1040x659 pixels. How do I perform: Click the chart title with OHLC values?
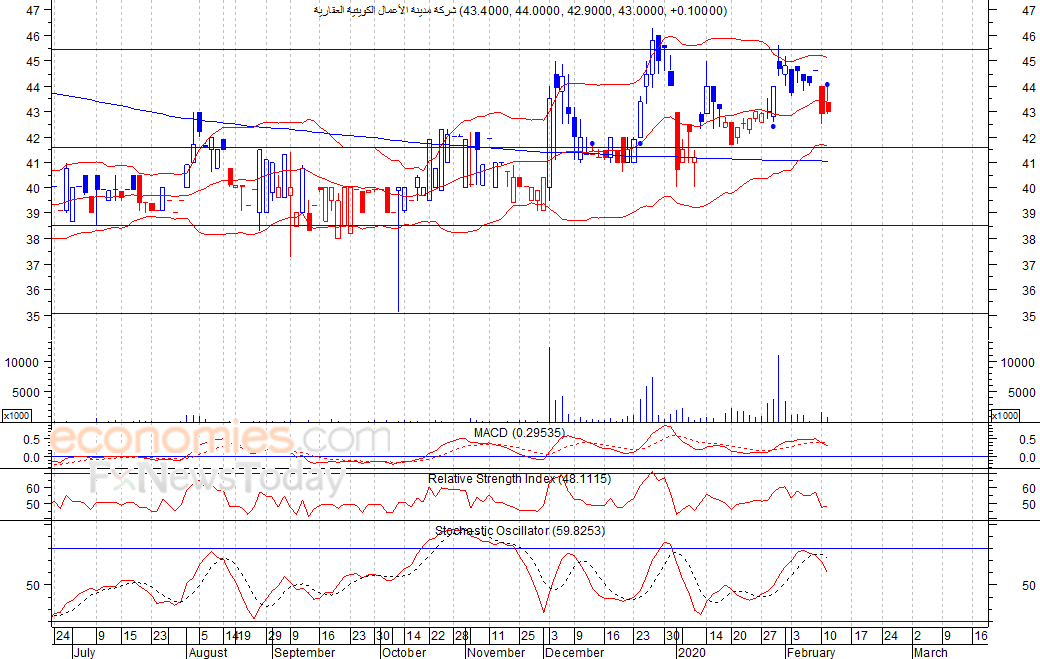pos(520,11)
